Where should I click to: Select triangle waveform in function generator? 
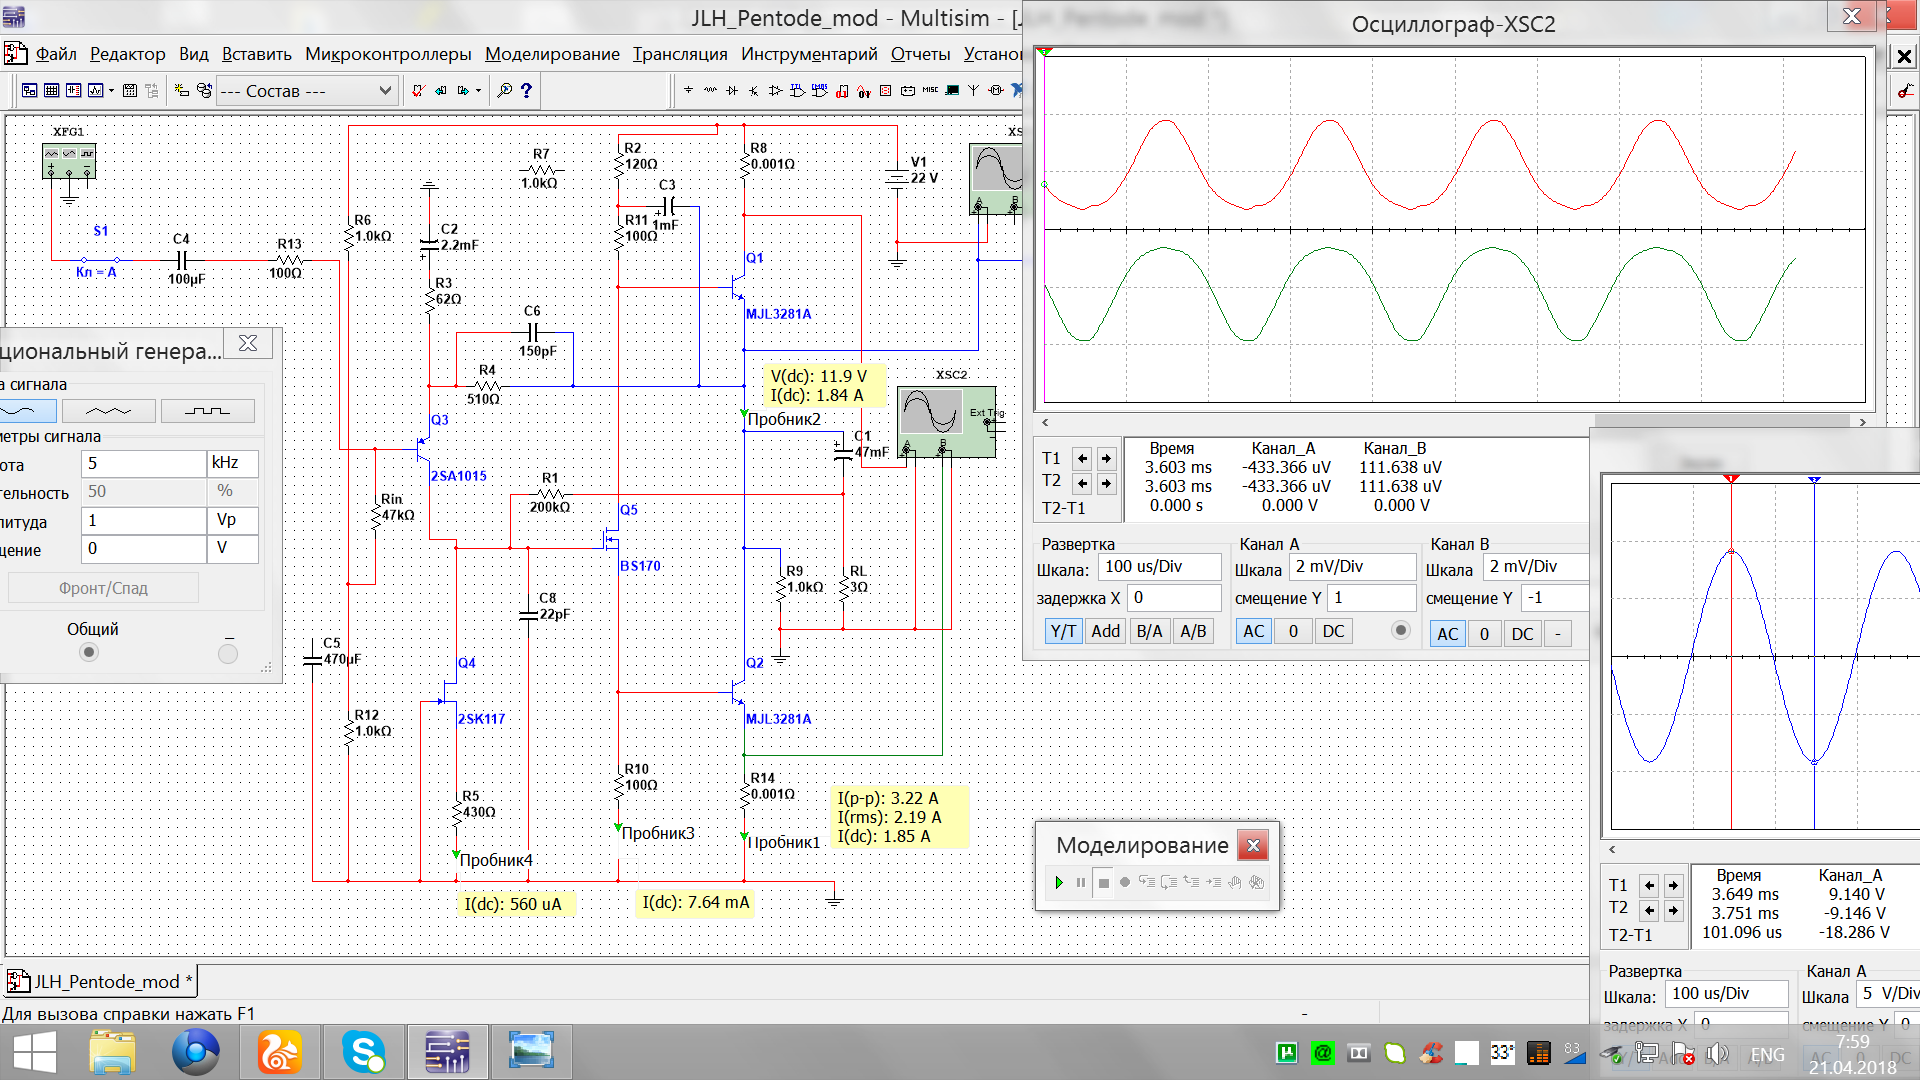pyautogui.click(x=108, y=410)
